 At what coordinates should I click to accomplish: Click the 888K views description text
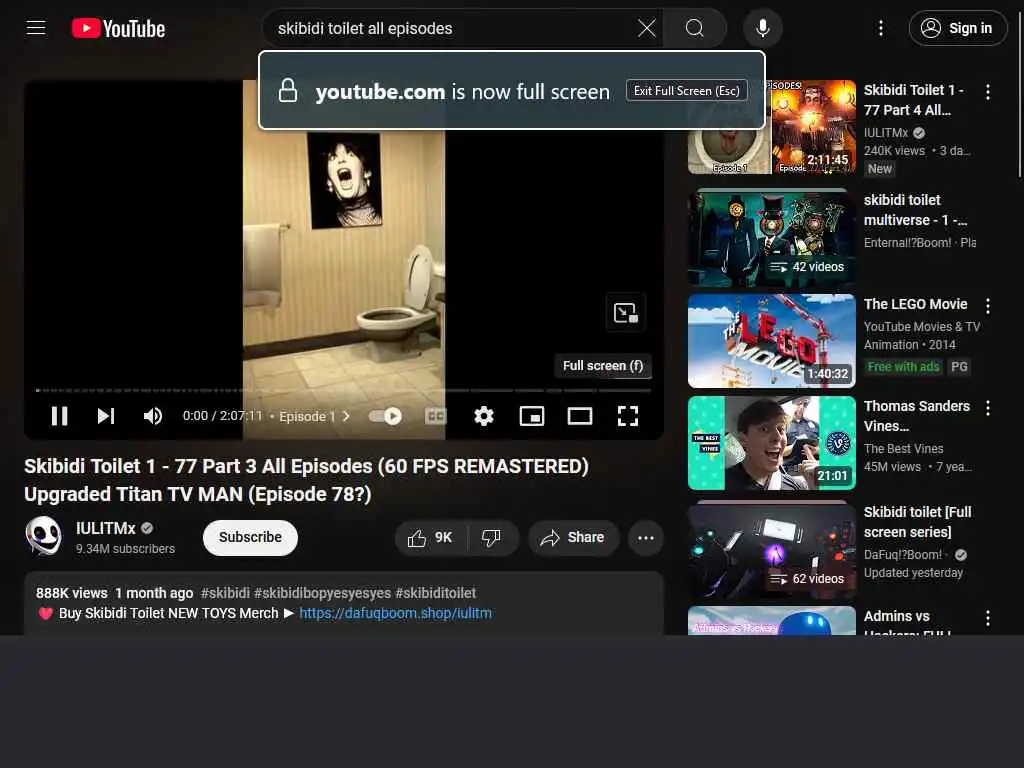coord(71,593)
